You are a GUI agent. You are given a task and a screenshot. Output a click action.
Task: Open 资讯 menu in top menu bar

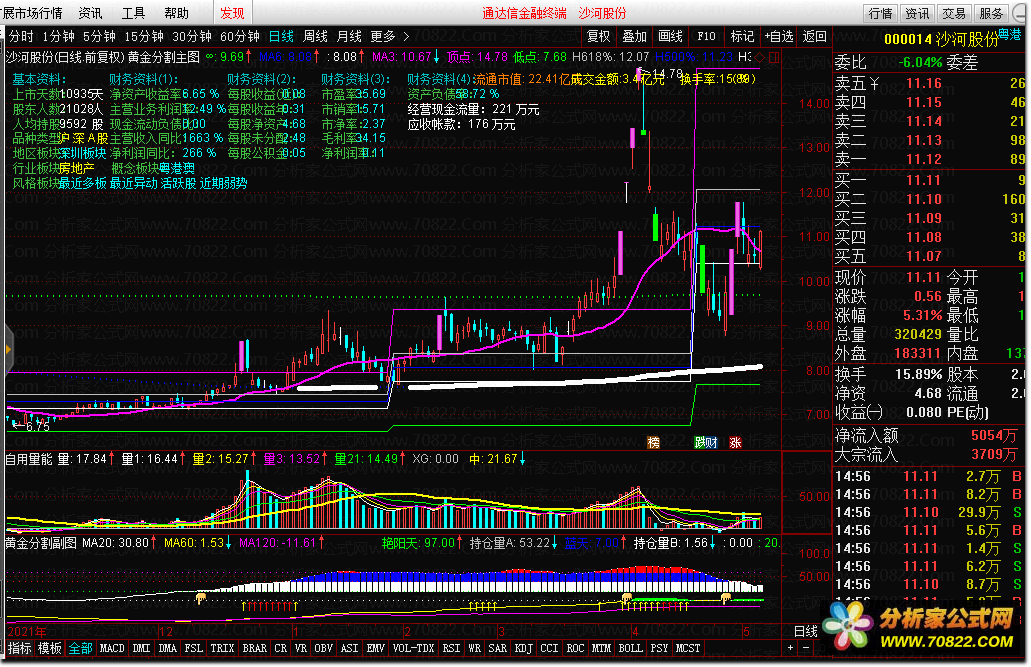(90, 13)
